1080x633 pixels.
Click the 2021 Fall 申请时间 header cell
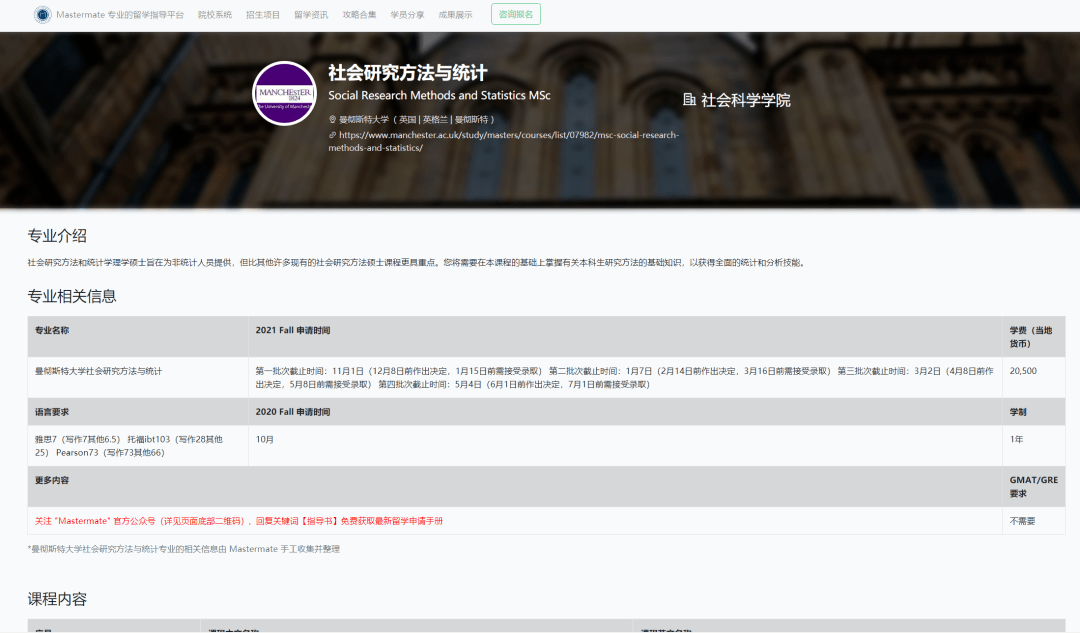(x=625, y=337)
